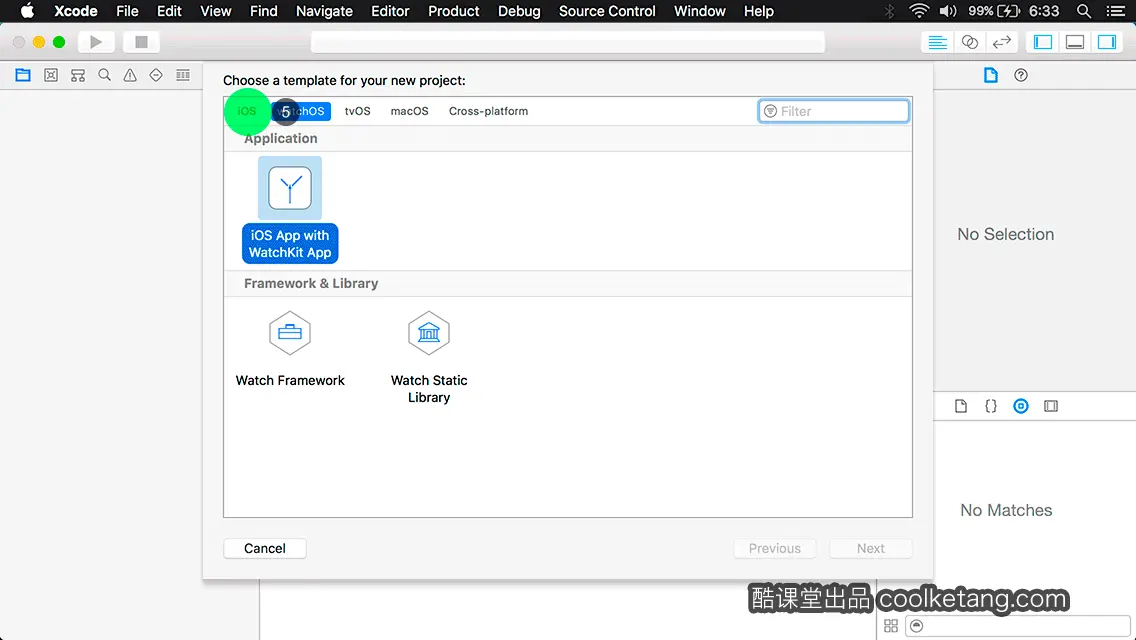
Task: Select iOS App with WatchKit App template
Action: point(290,209)
